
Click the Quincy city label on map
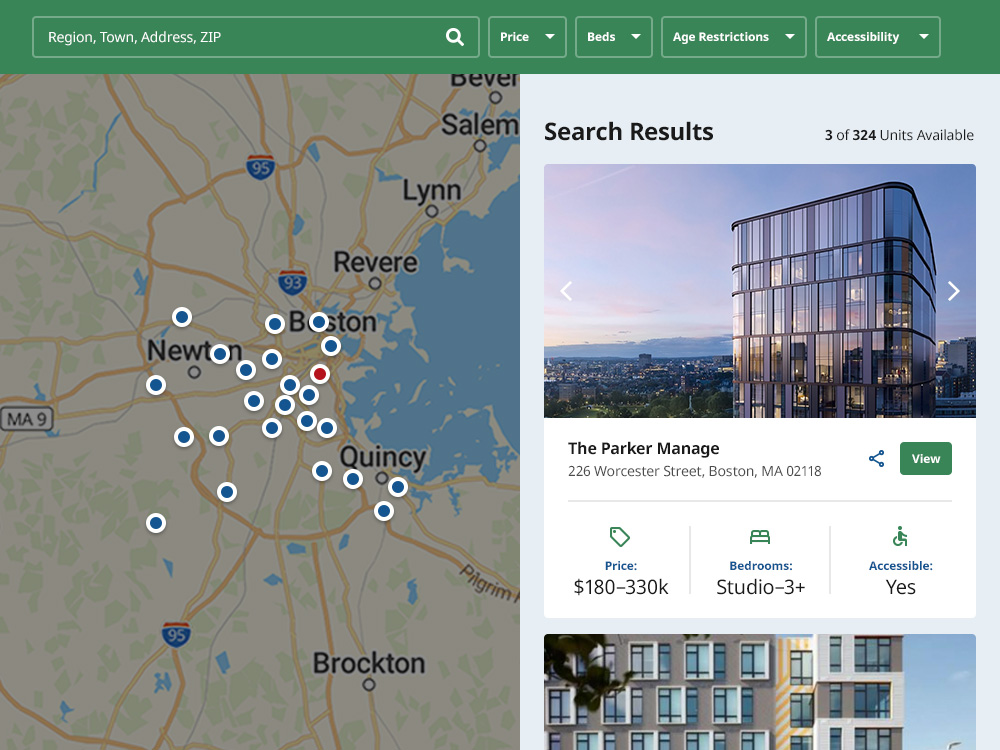383,458
